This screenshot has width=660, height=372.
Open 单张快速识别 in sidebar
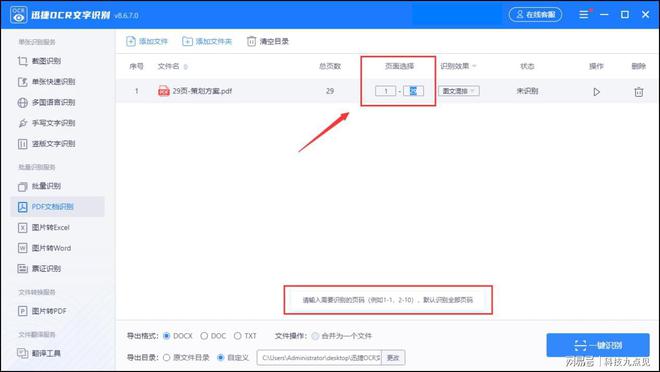[47, 82]
